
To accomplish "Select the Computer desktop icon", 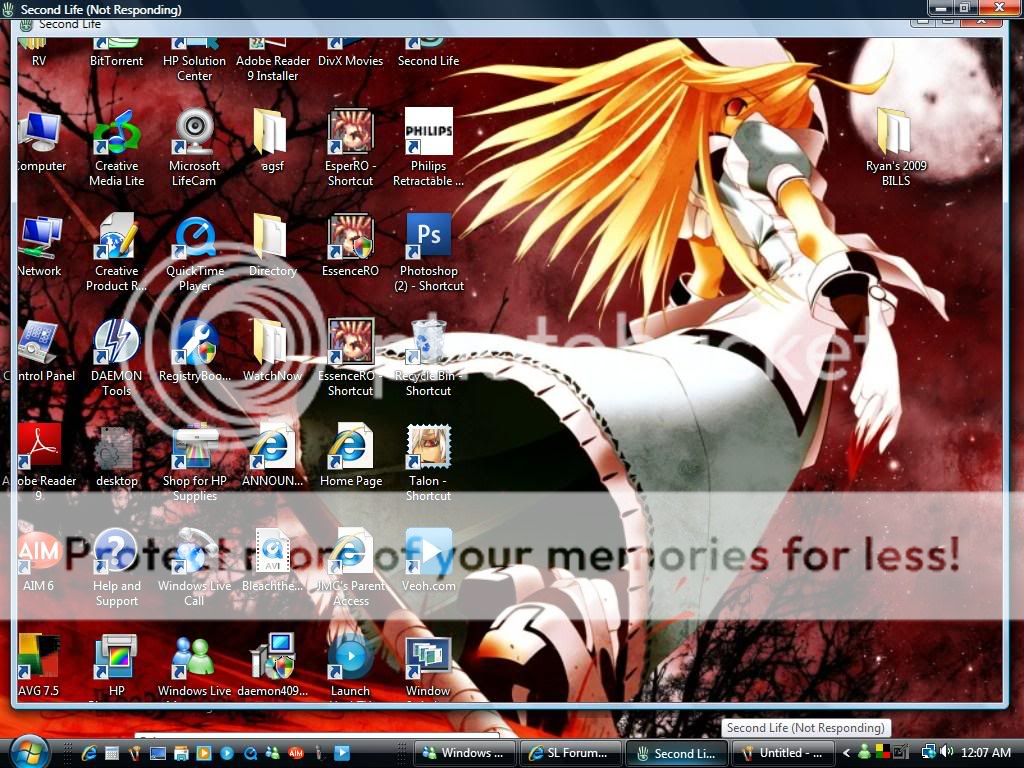I will (40, 142).
